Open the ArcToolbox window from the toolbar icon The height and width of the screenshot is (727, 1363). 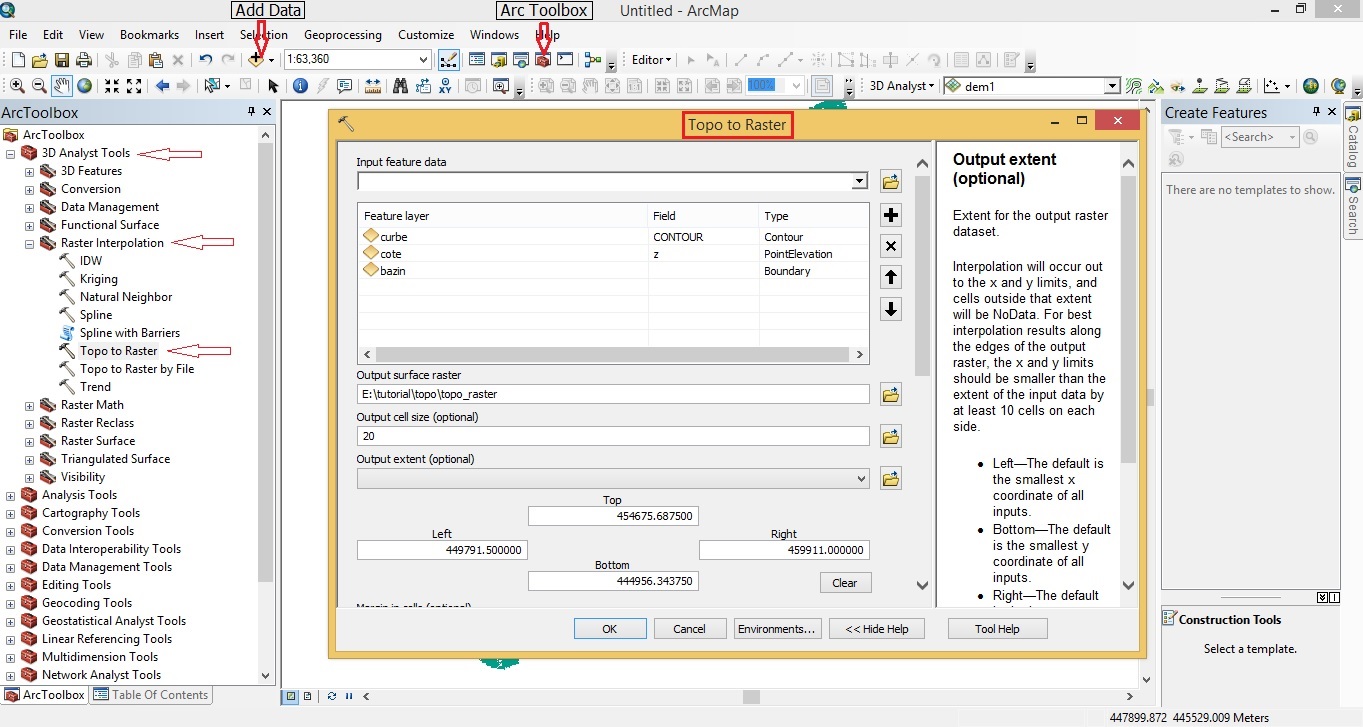(x=543, y=60)
